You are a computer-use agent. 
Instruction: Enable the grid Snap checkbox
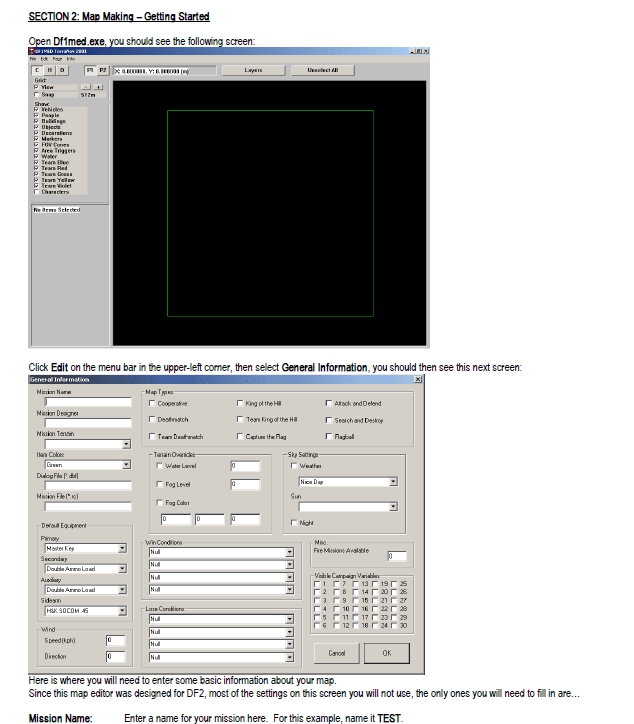36,94
